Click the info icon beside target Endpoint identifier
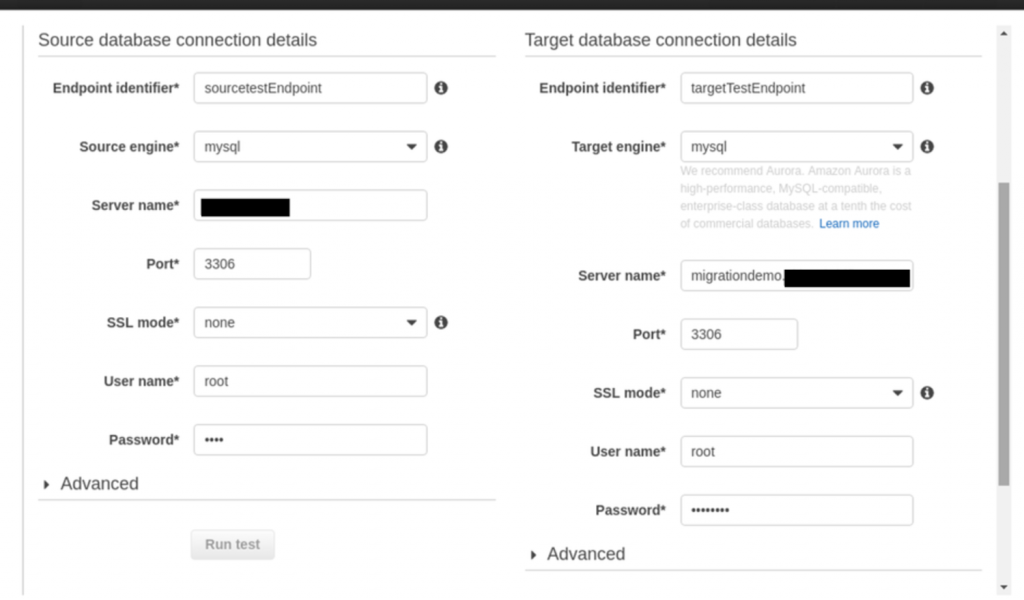The width and height of the screenshot is (1024, 600). [926, 88]
